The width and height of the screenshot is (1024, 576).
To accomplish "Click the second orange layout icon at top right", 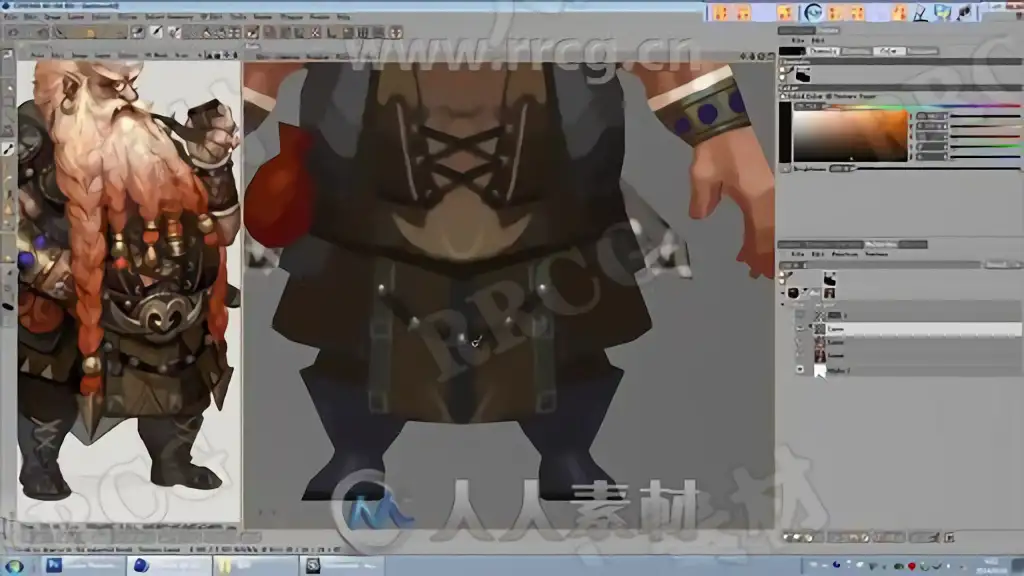I will pos(744,12).
